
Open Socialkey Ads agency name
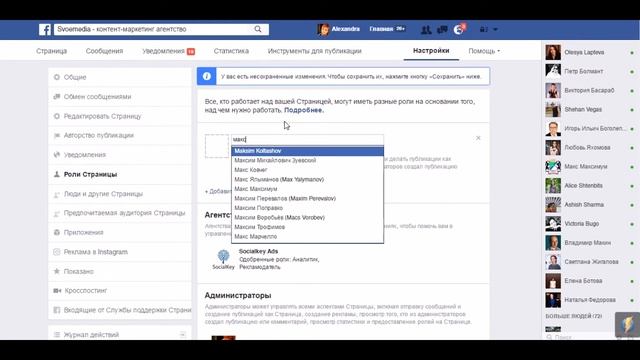click(258, 251)
